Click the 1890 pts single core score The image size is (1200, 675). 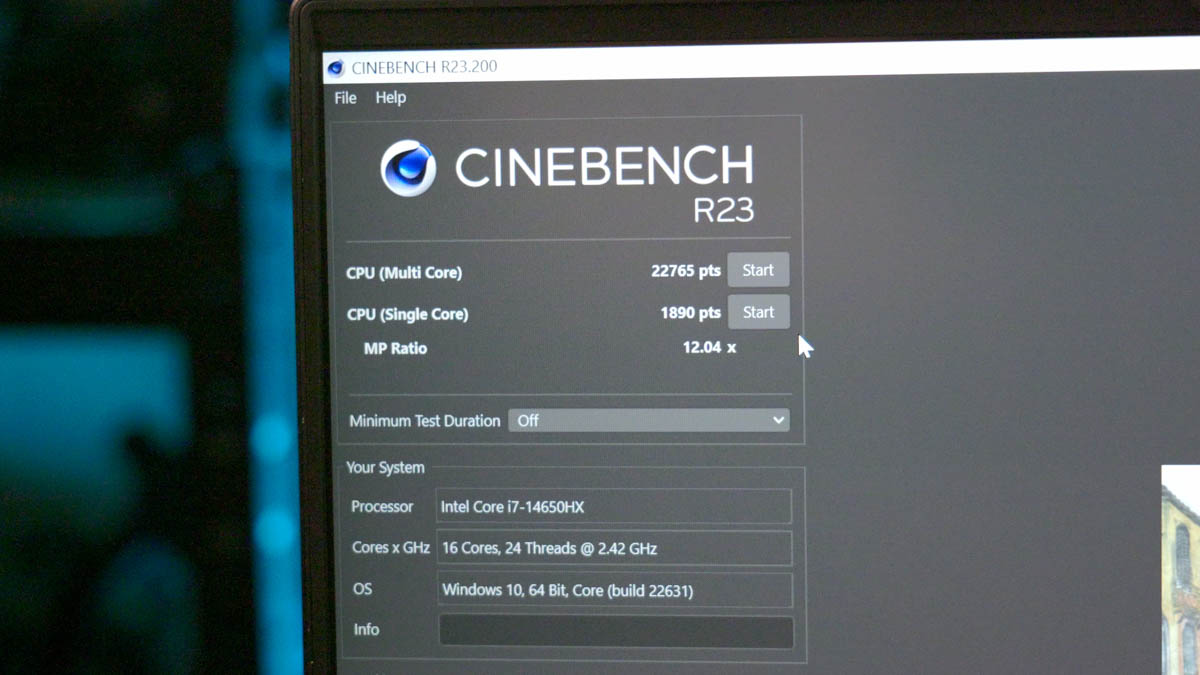pos(690,313)
